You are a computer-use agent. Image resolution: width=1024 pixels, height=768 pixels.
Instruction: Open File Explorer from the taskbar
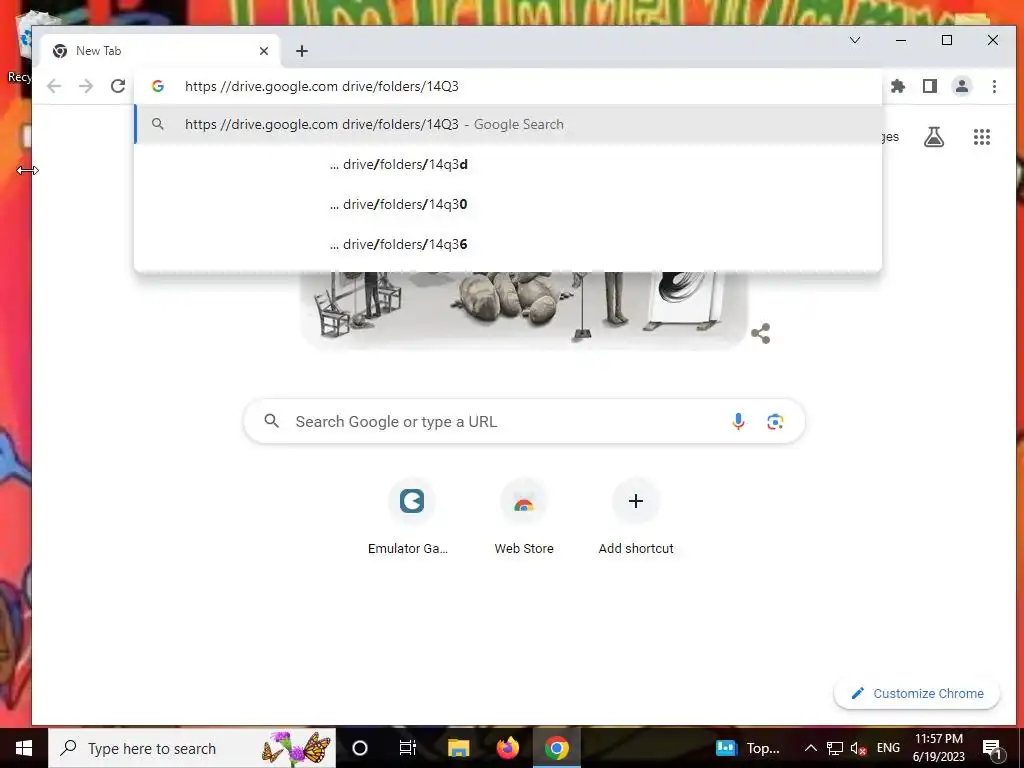[x=458, y=748]
